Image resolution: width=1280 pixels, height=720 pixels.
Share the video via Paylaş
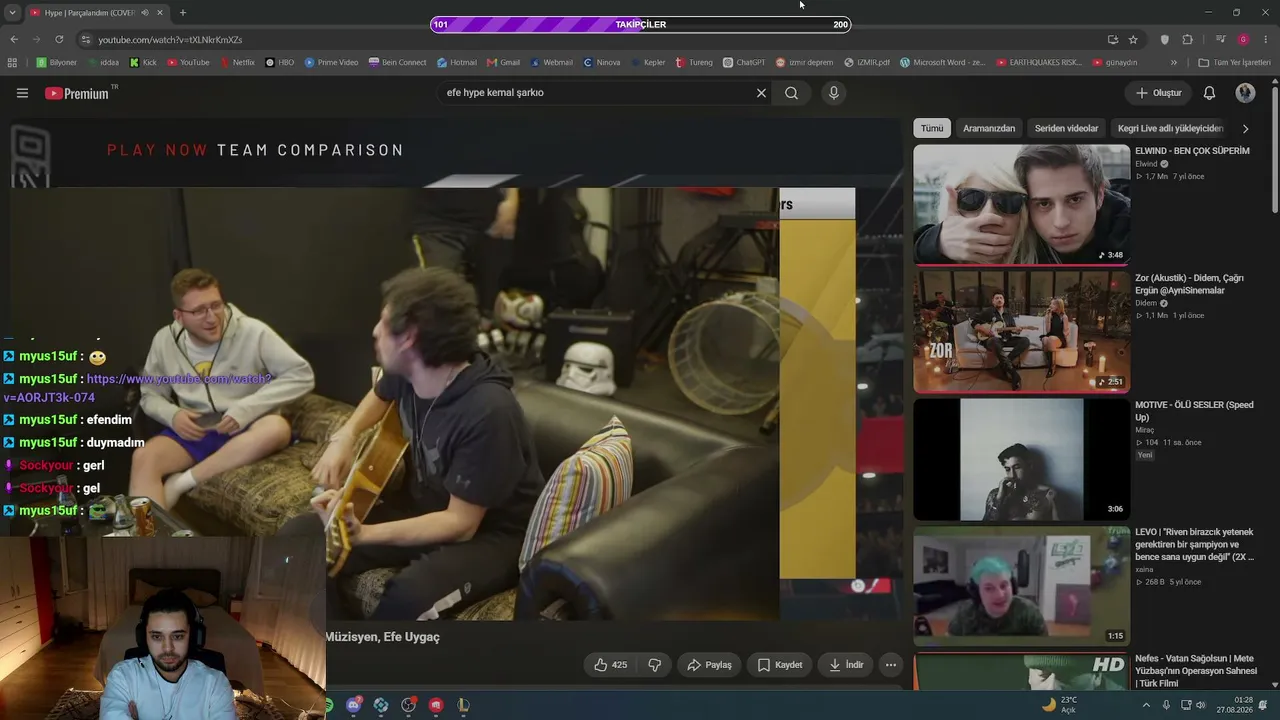pos(709,665)
